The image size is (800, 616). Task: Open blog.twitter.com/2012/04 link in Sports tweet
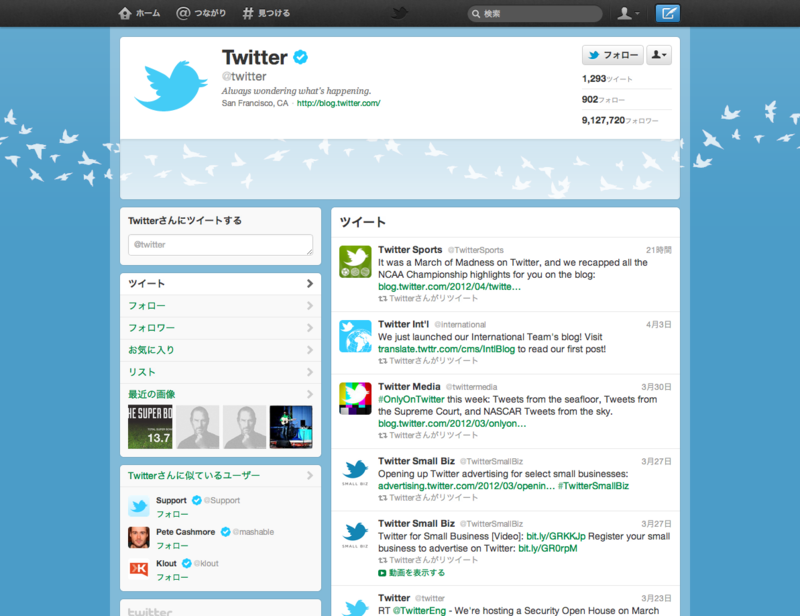tap(449, 287)
